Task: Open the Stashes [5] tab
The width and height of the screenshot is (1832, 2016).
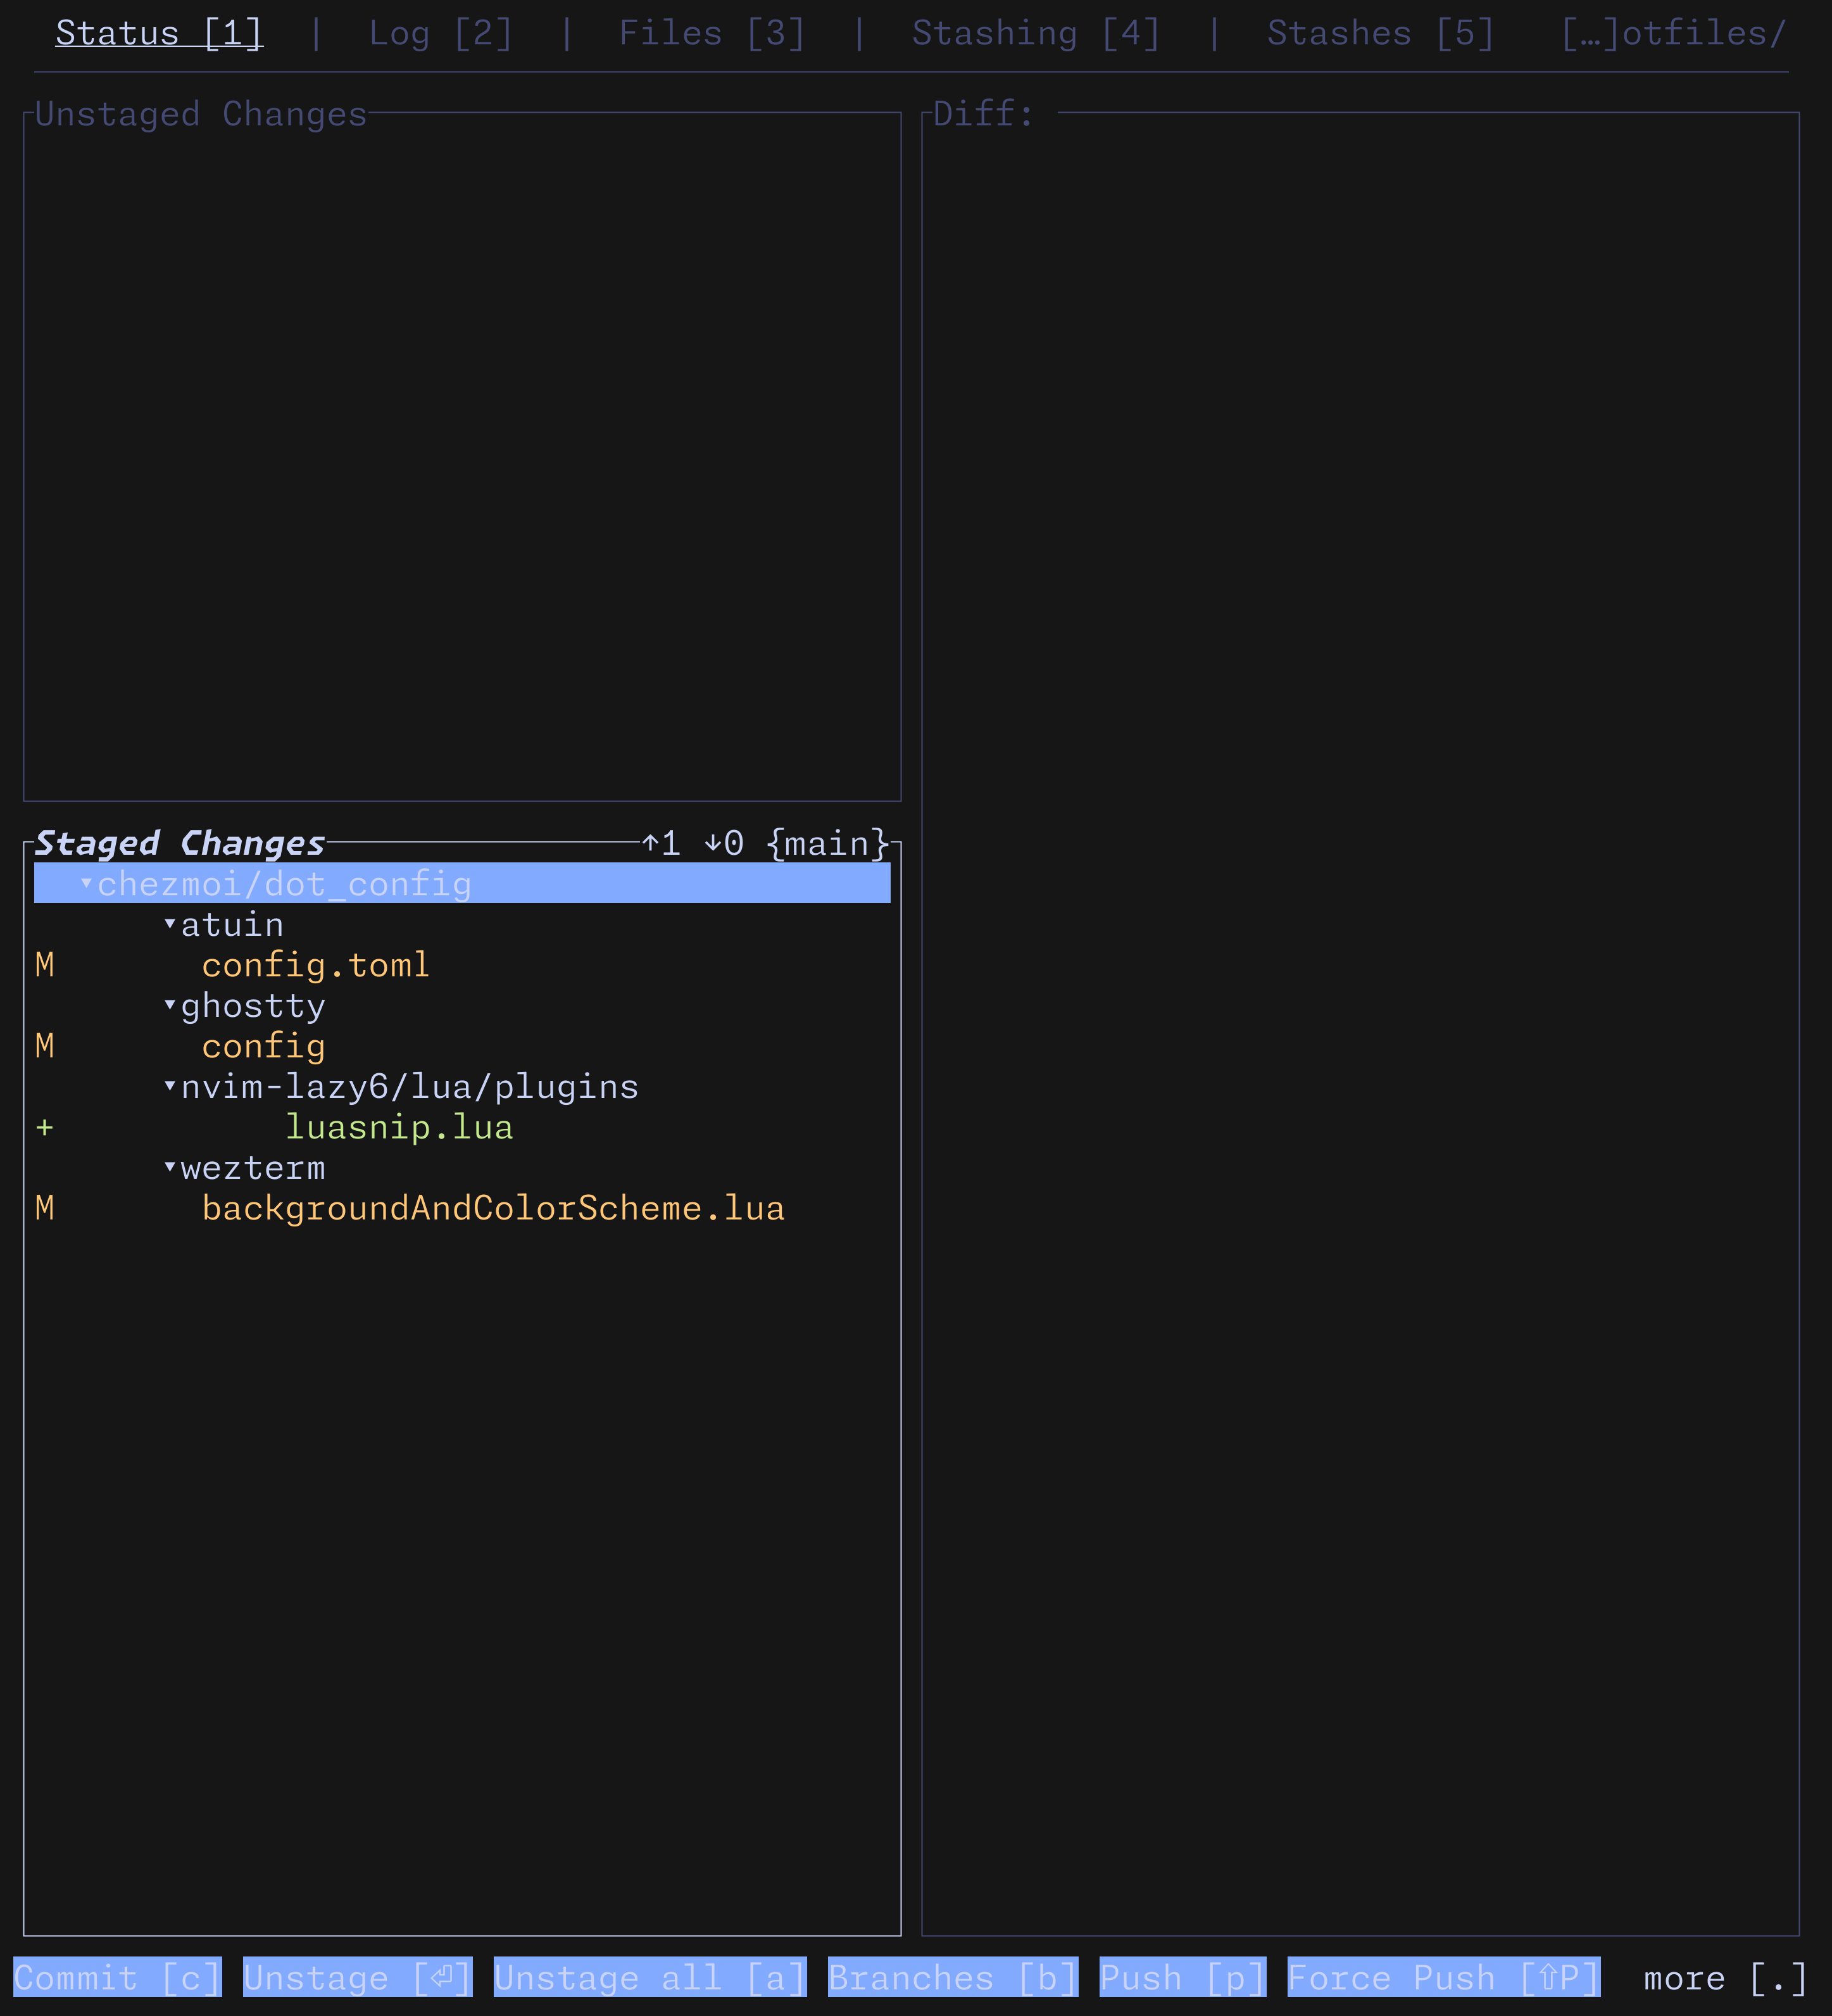Action: (x=1380, y=33)
